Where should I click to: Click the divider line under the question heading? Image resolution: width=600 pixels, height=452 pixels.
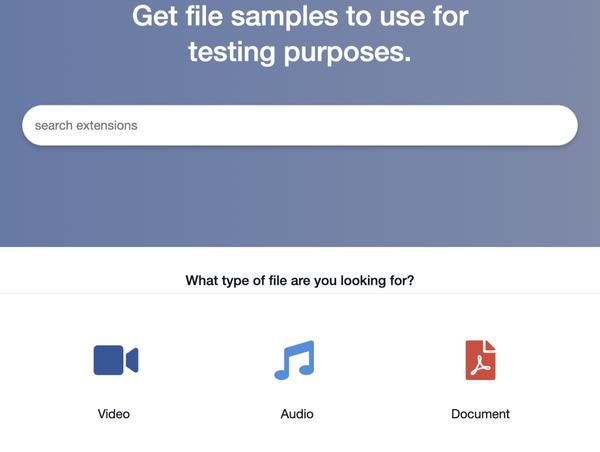click(x=300, y=294)
